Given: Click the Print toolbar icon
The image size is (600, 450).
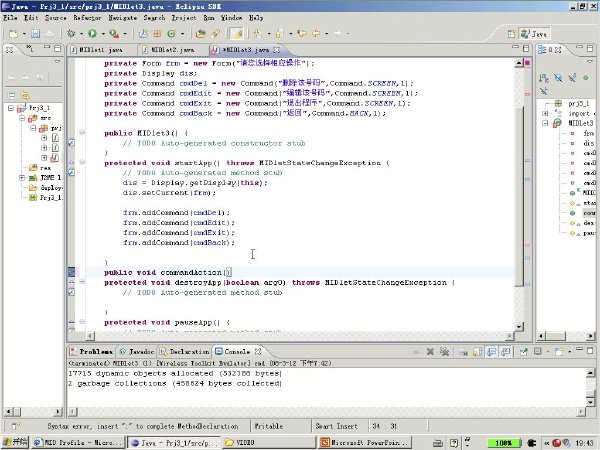Looking at the screenshot, I should [x=49, y=34].
